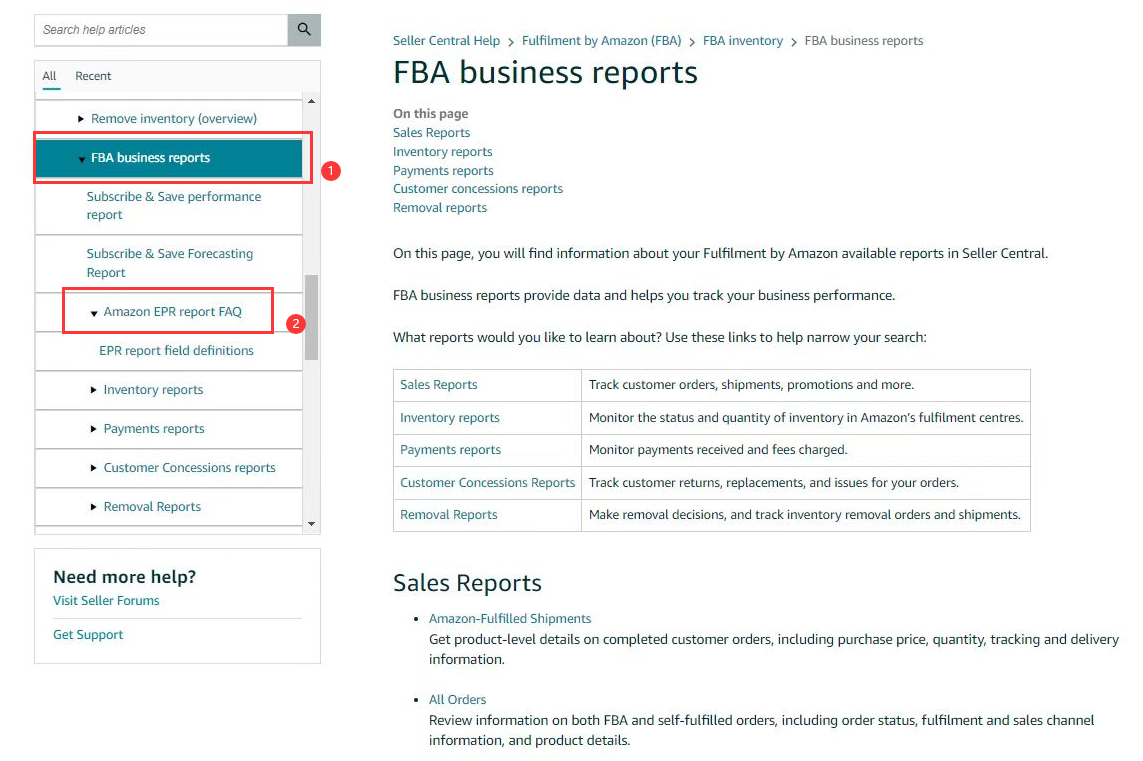The image size is (1143, 761).
Task: Open Payments reports in the sidebar
Action: (154, 429)
